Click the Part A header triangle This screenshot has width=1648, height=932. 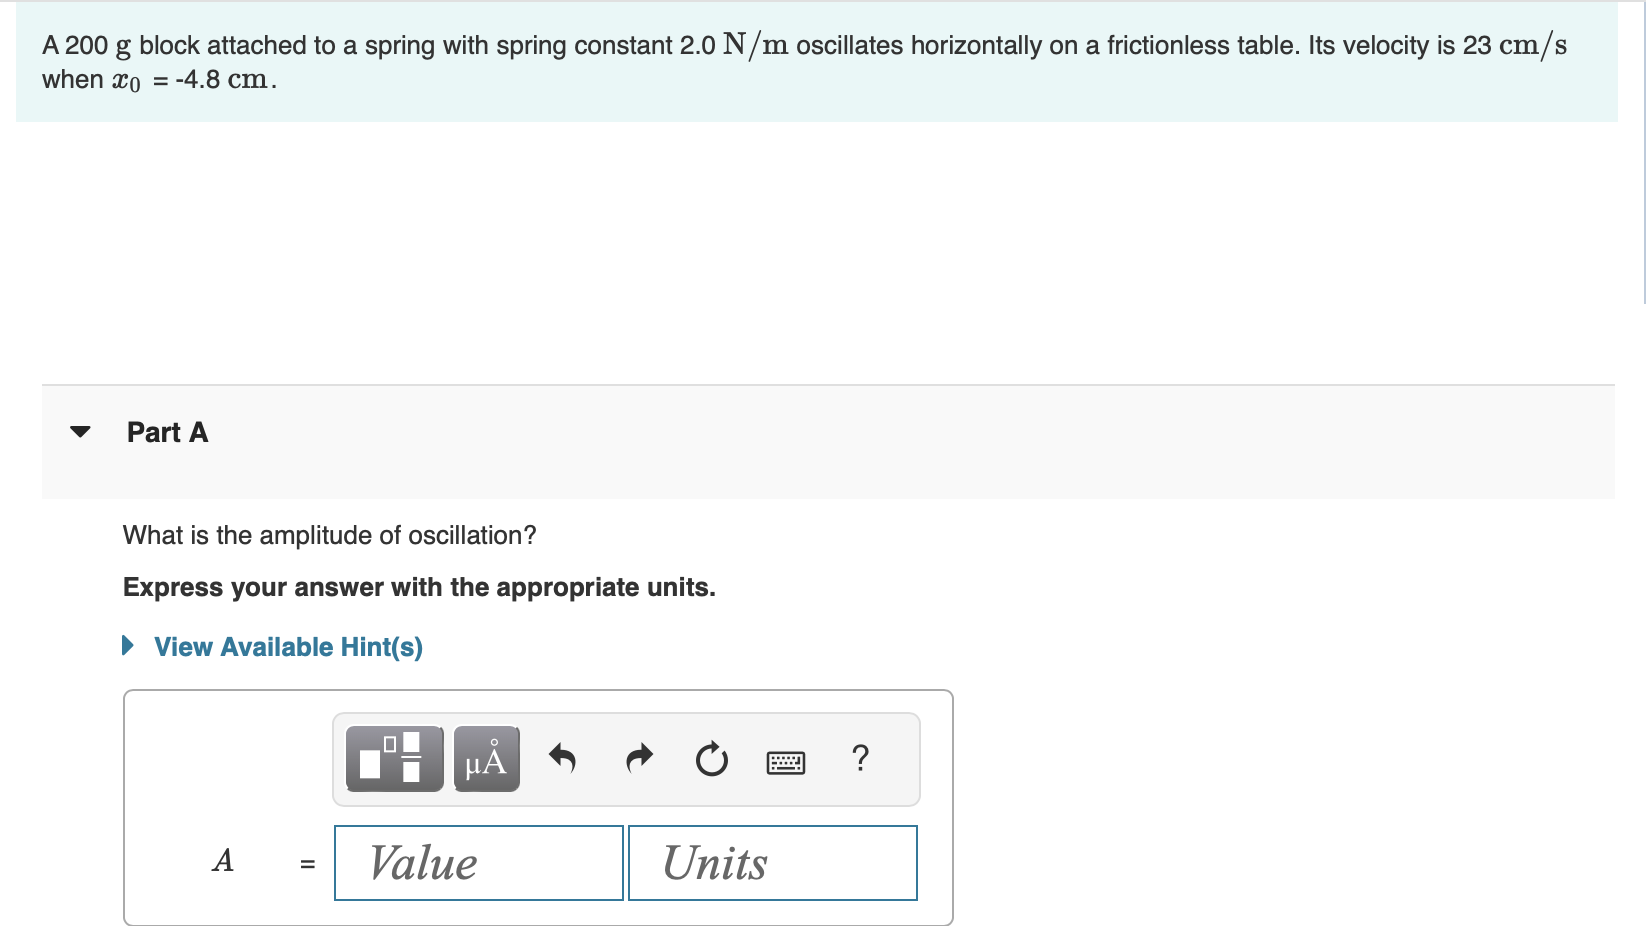(81, 432)
